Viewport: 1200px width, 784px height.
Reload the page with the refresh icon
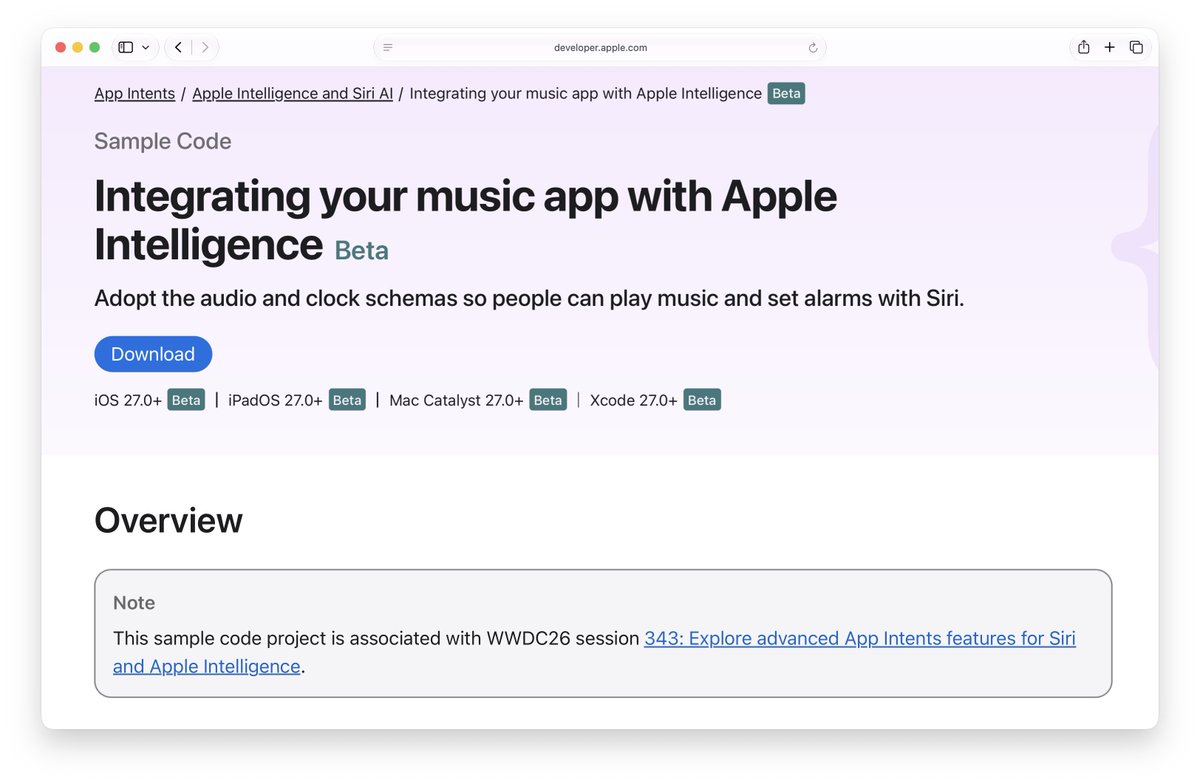pyautogui.click(x=812, y=47)
